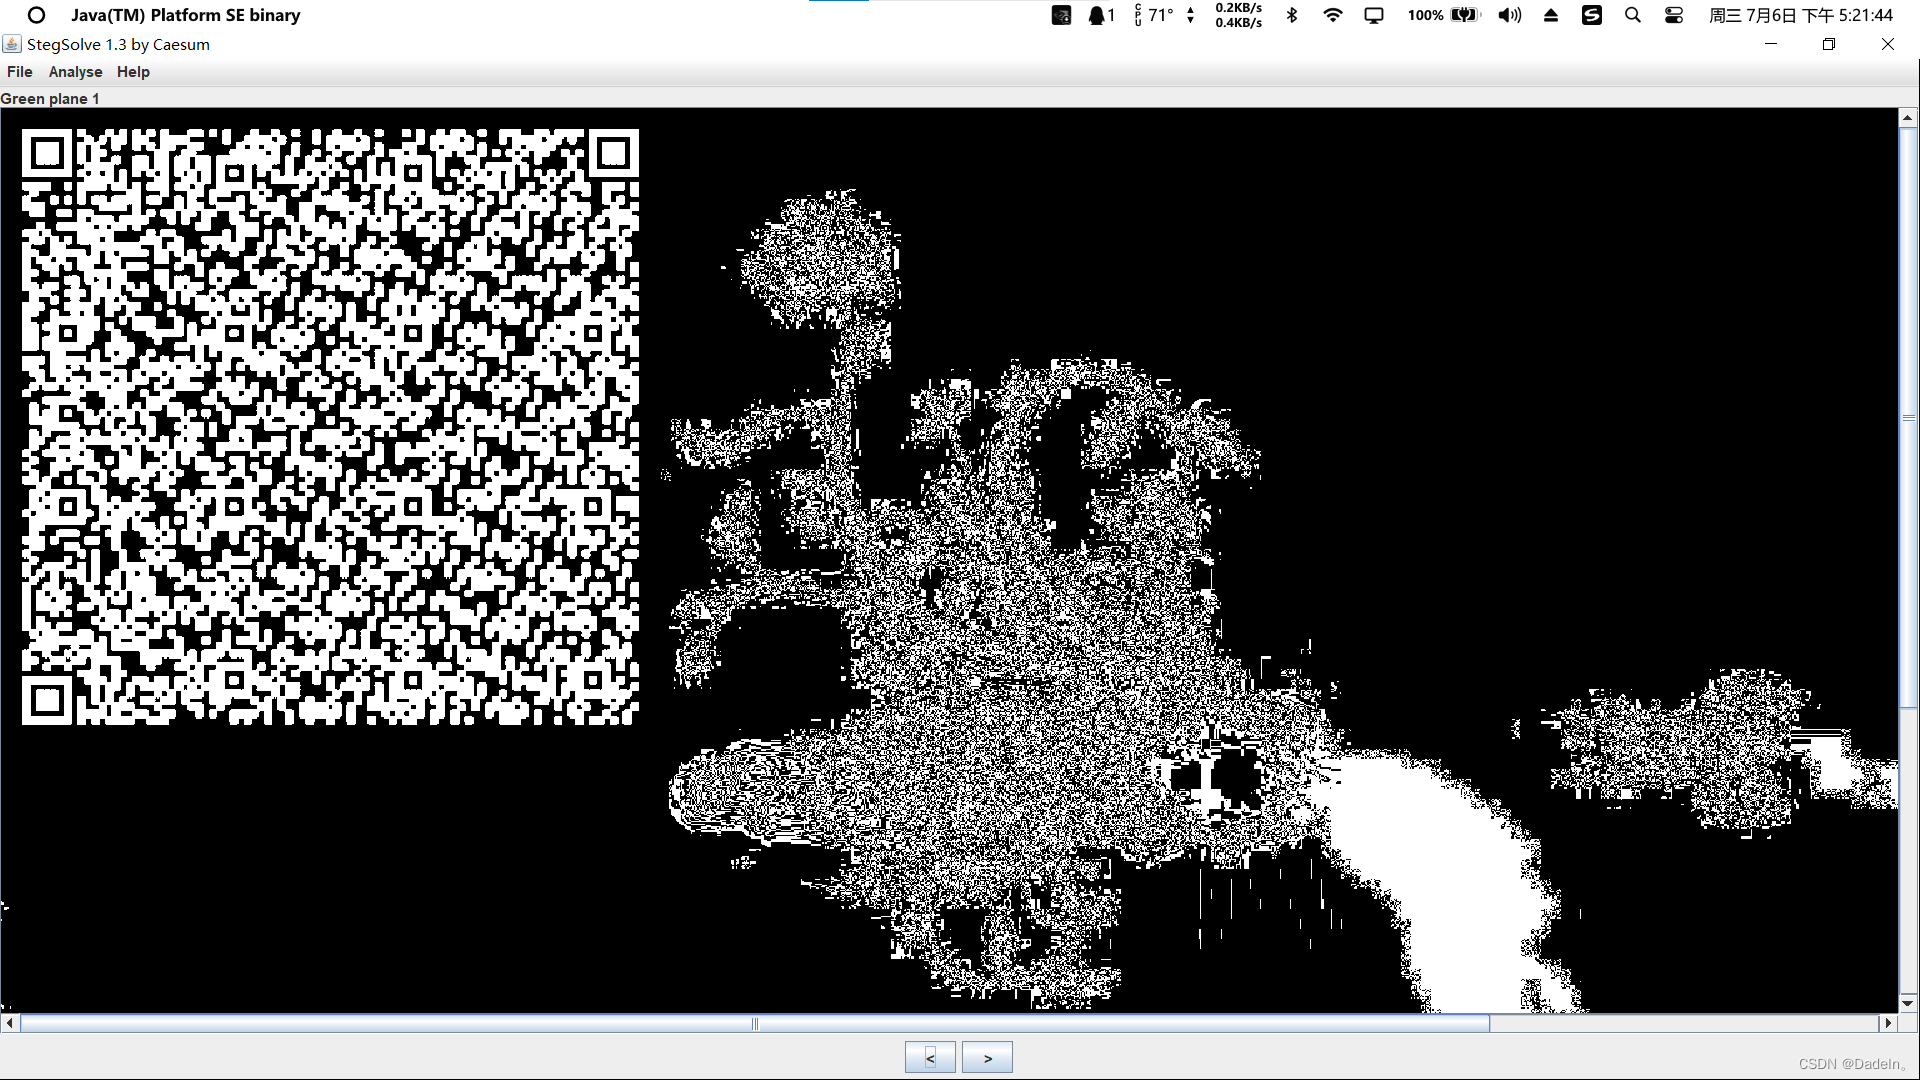This screenshot has width=1920, height=1080.
Task: Click the Sogou input method icon
Action: 1591,15
